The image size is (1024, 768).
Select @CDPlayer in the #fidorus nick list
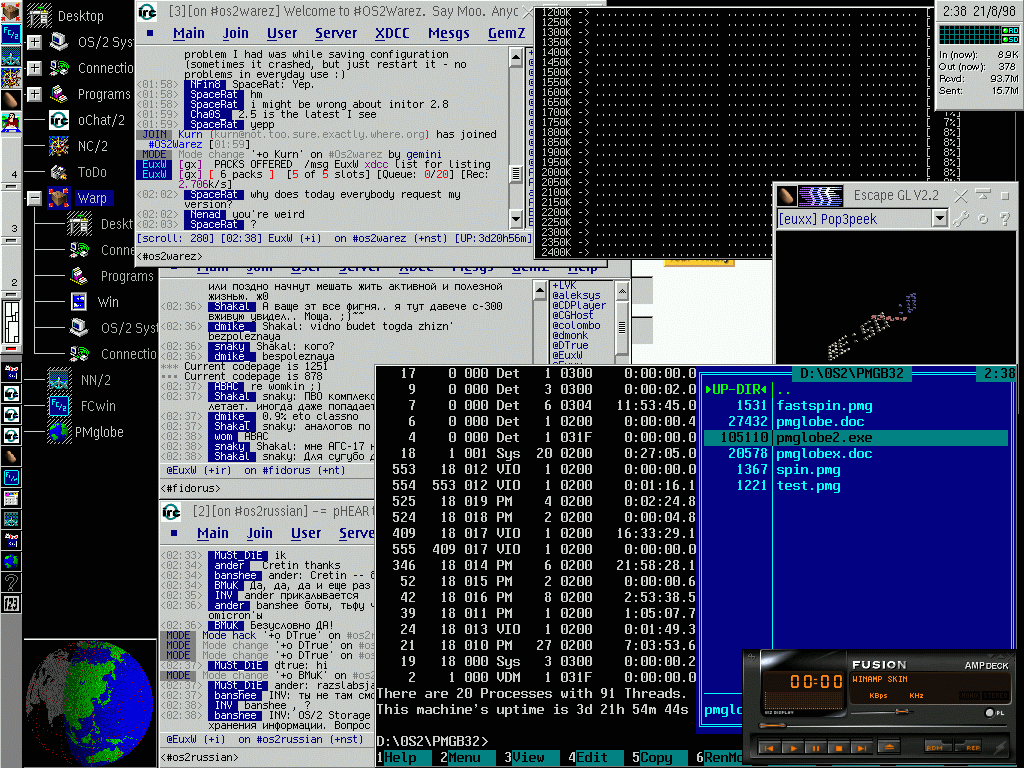579,305
